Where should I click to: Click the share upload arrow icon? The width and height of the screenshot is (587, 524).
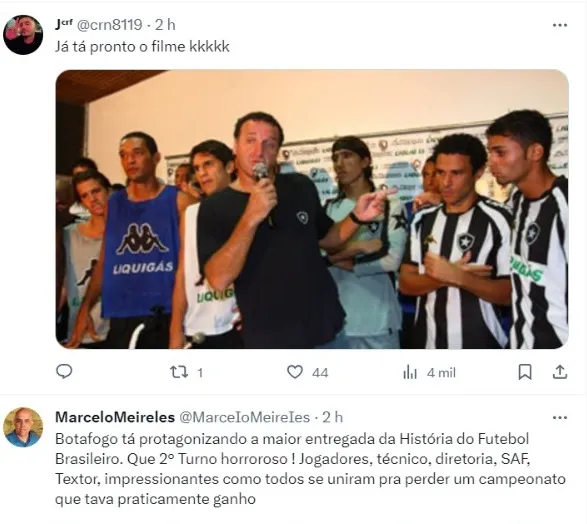(560, 372)
